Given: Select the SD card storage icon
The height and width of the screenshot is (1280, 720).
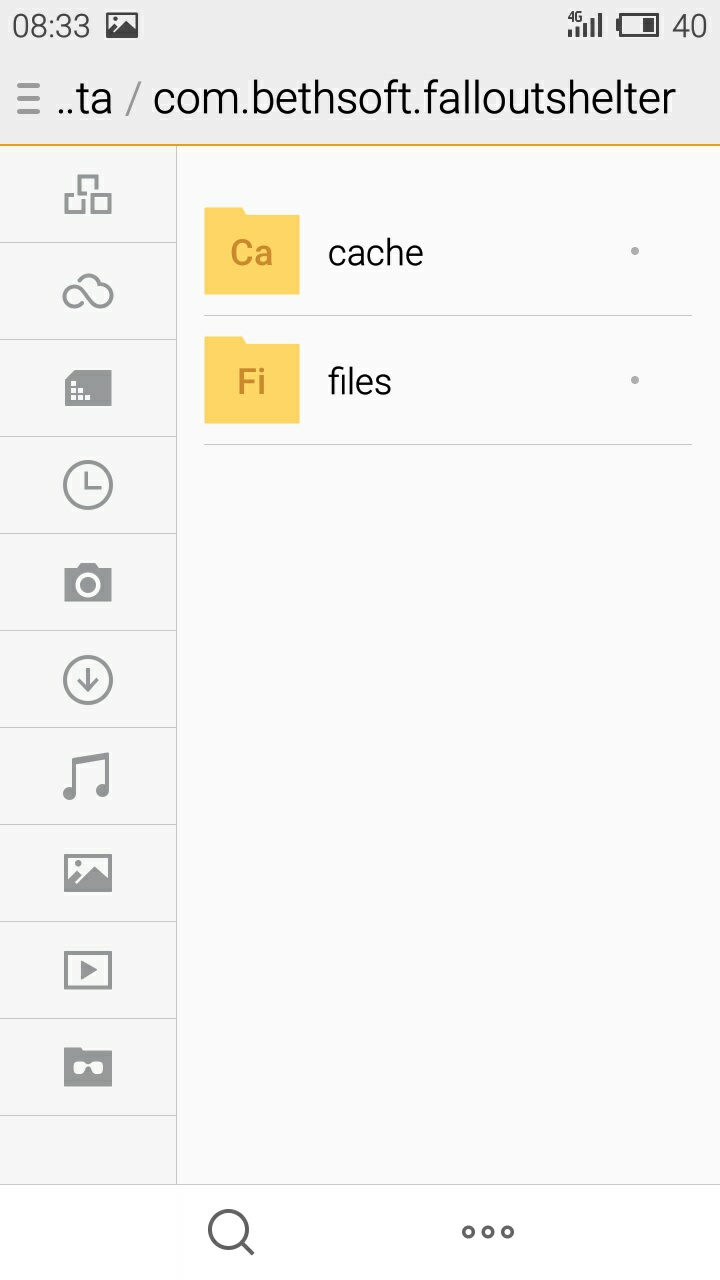Looking at the screenshot, I should pyautogui.click(x=88, y=388).
